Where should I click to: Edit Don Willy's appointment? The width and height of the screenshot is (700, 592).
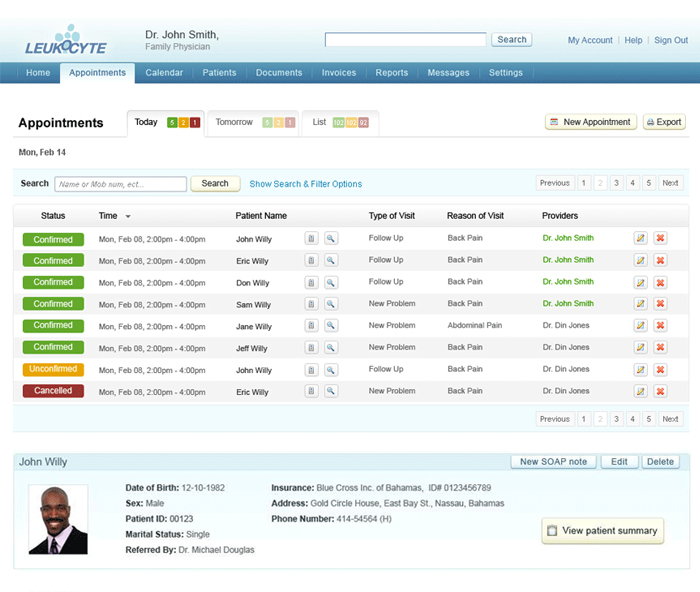(x=641, y=282)
